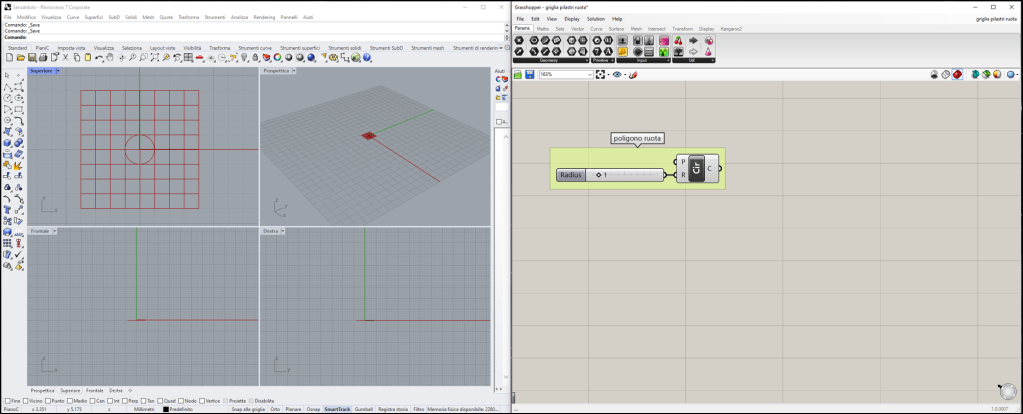Image resolution: width=1023 pixels, height=414 pixels.
Task: Click the Zoom Extents icon on the canvas toolbar
Action: point(602,74)
